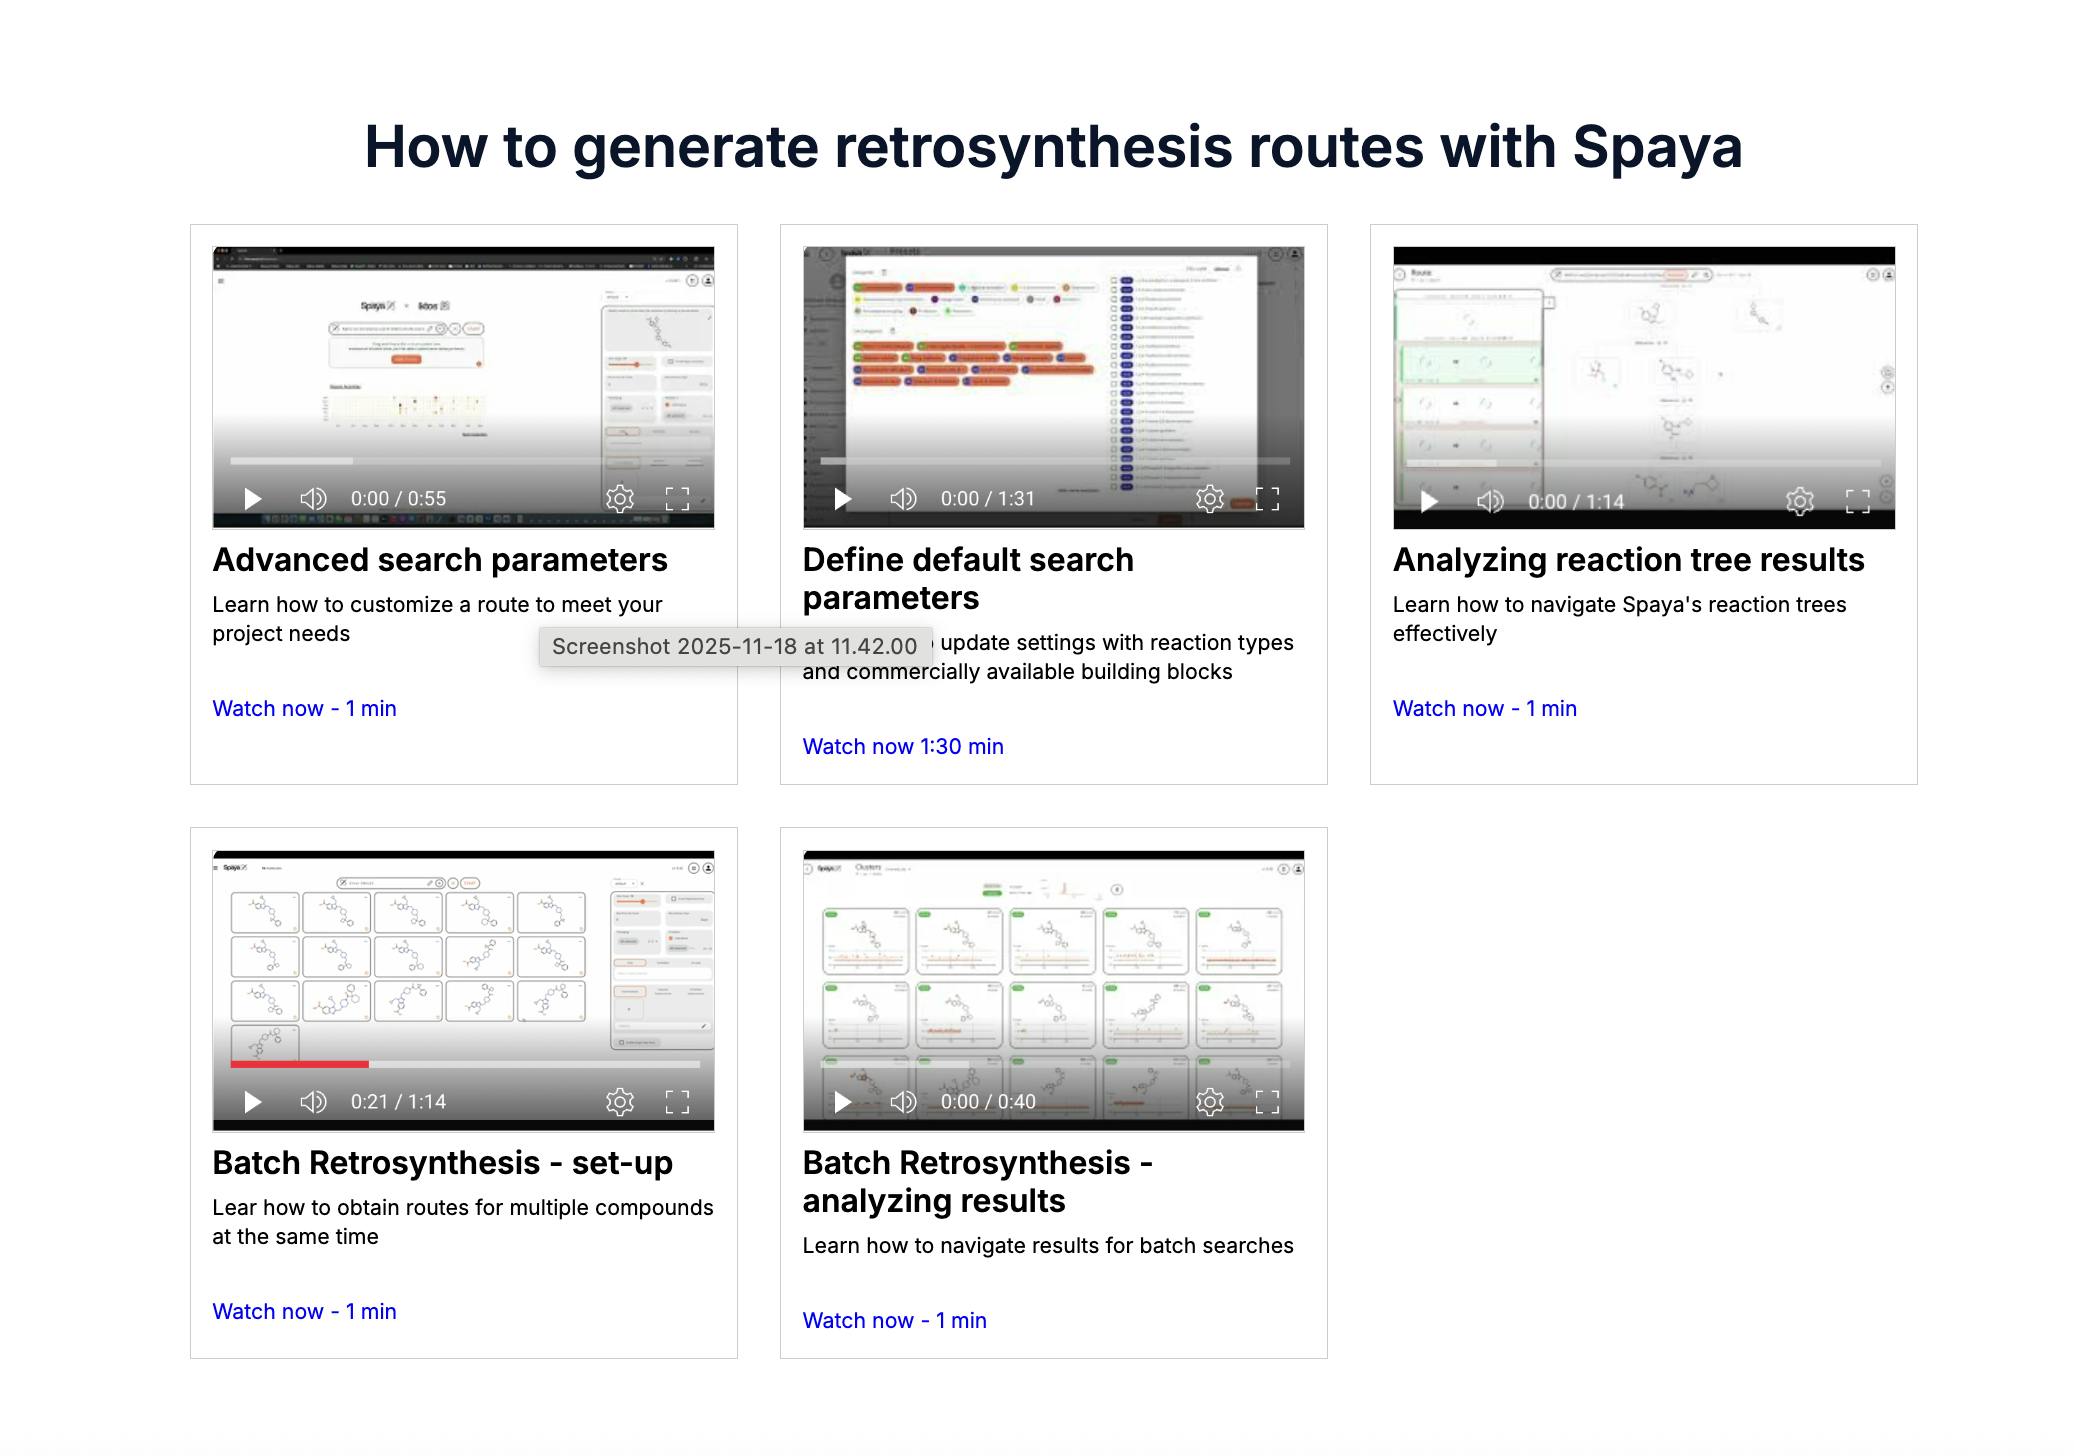2074x1456 pixels.
Task: Open settings gear on Analyzing reaction tree video
Action: 1800,501
